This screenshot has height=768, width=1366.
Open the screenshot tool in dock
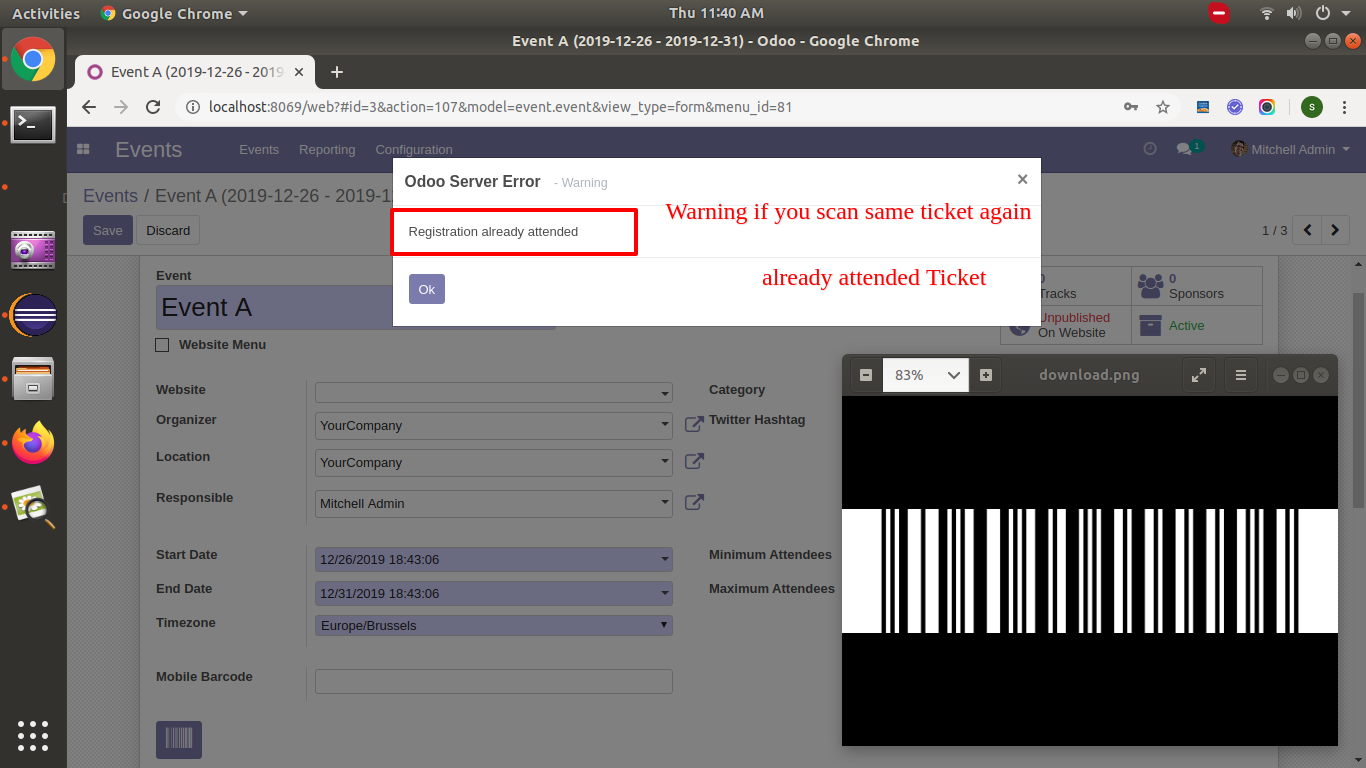pyautogui.click(x=33, y=250)
